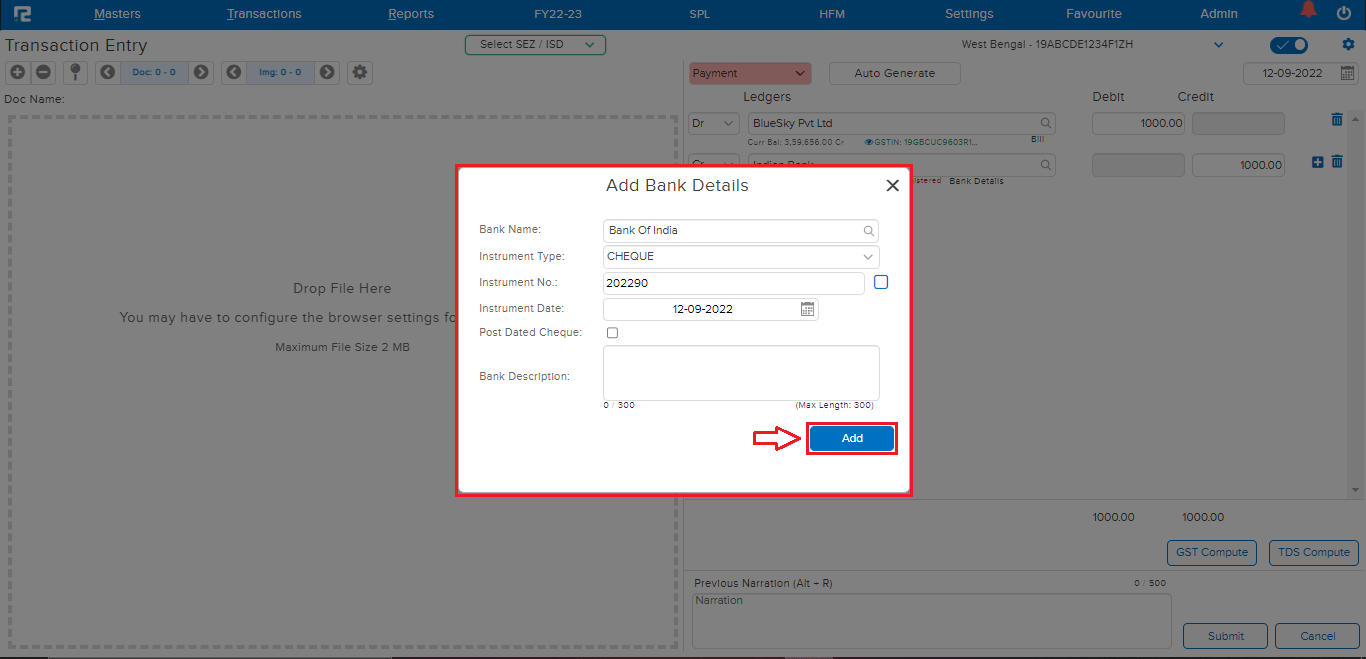This screenshot has height=659, width=1366.
Task: Click the next Doc navigation arrow
Action: click(200, 72)
